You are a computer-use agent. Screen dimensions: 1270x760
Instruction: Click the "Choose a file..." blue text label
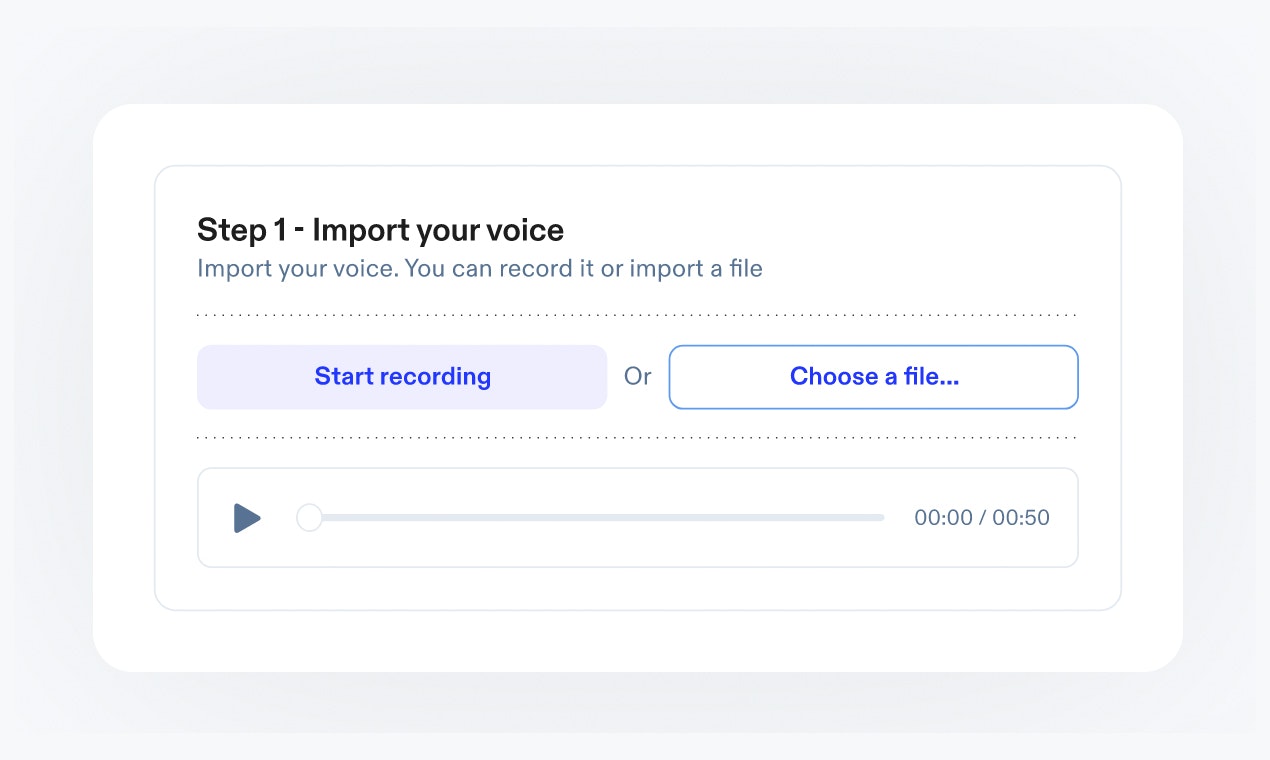[874, 377]
